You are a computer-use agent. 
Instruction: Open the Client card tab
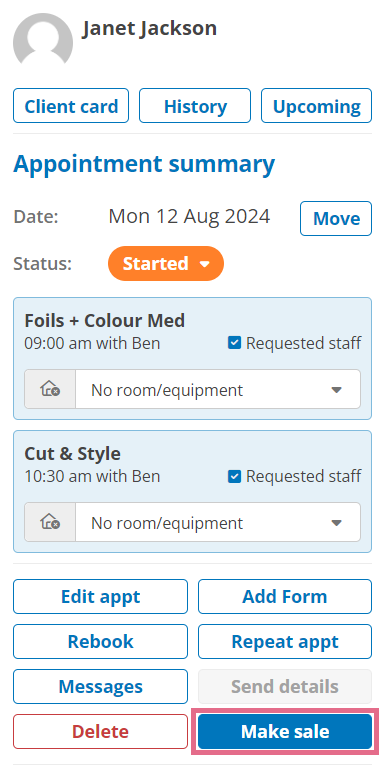tap(71, 106)
